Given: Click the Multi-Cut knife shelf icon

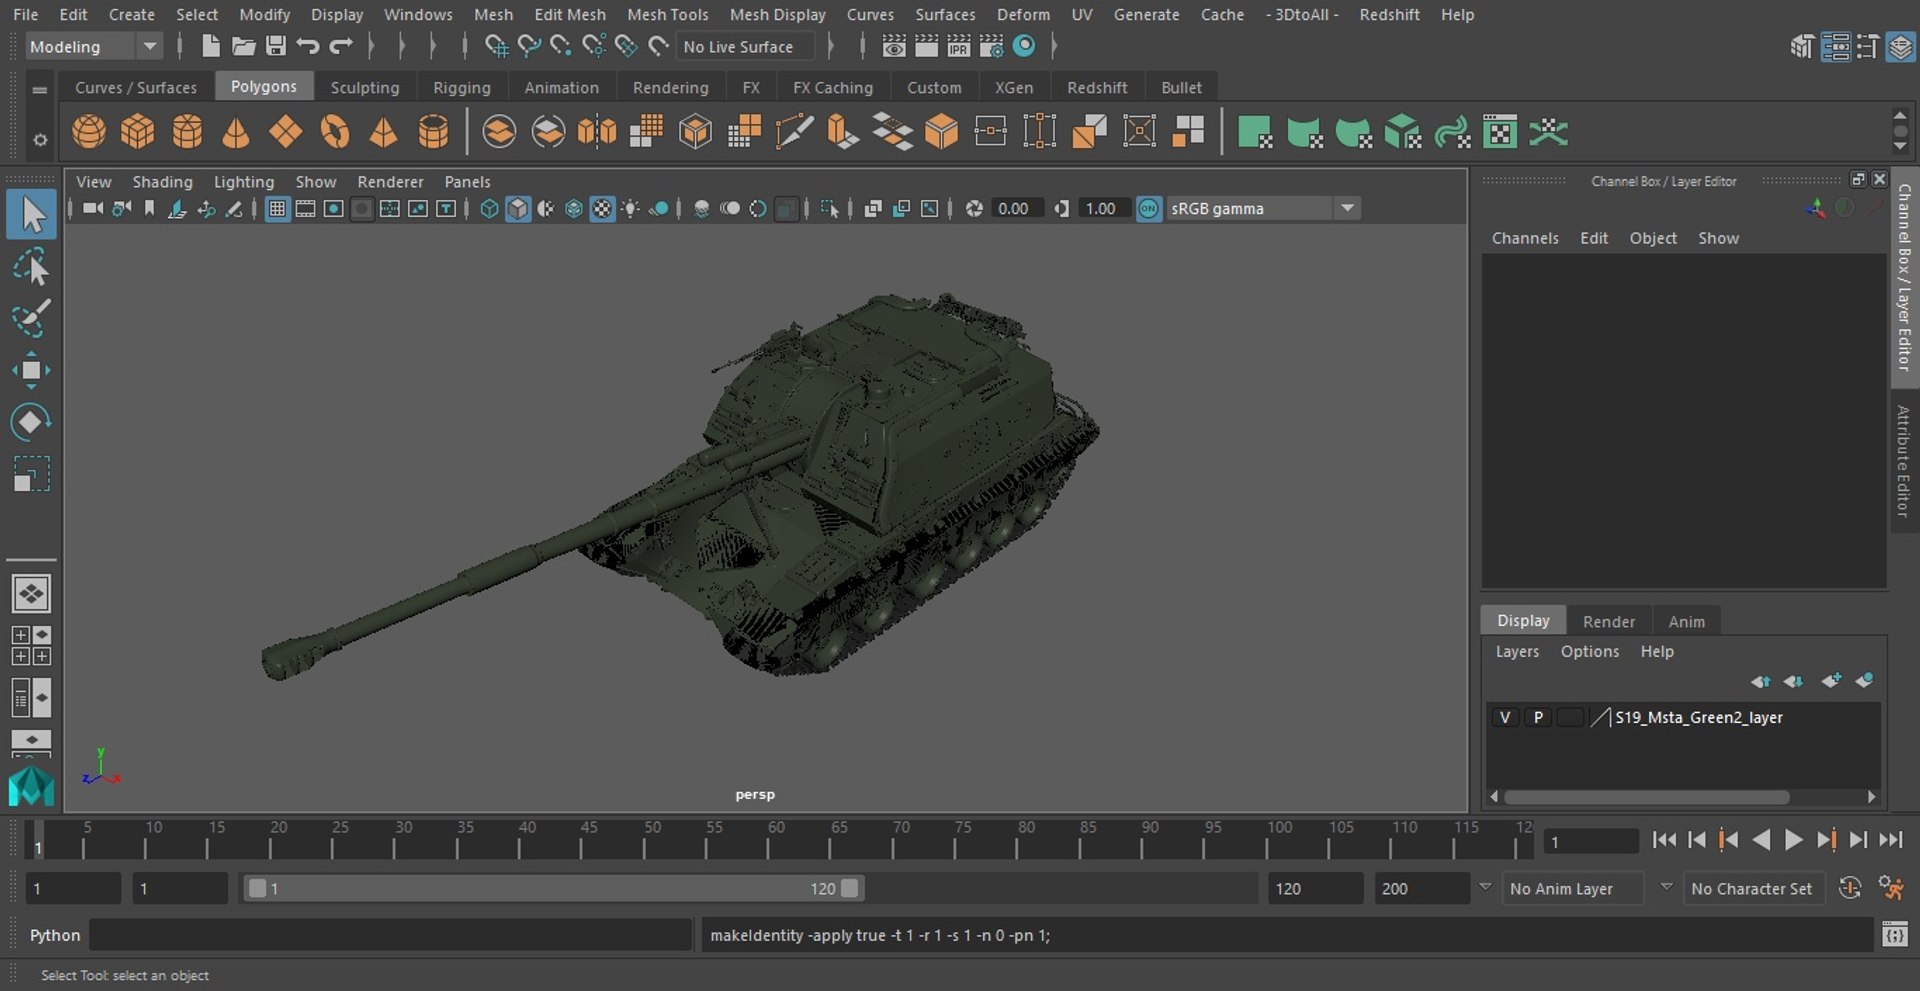Looking at the screenshot, I should [x=794, y=132].
